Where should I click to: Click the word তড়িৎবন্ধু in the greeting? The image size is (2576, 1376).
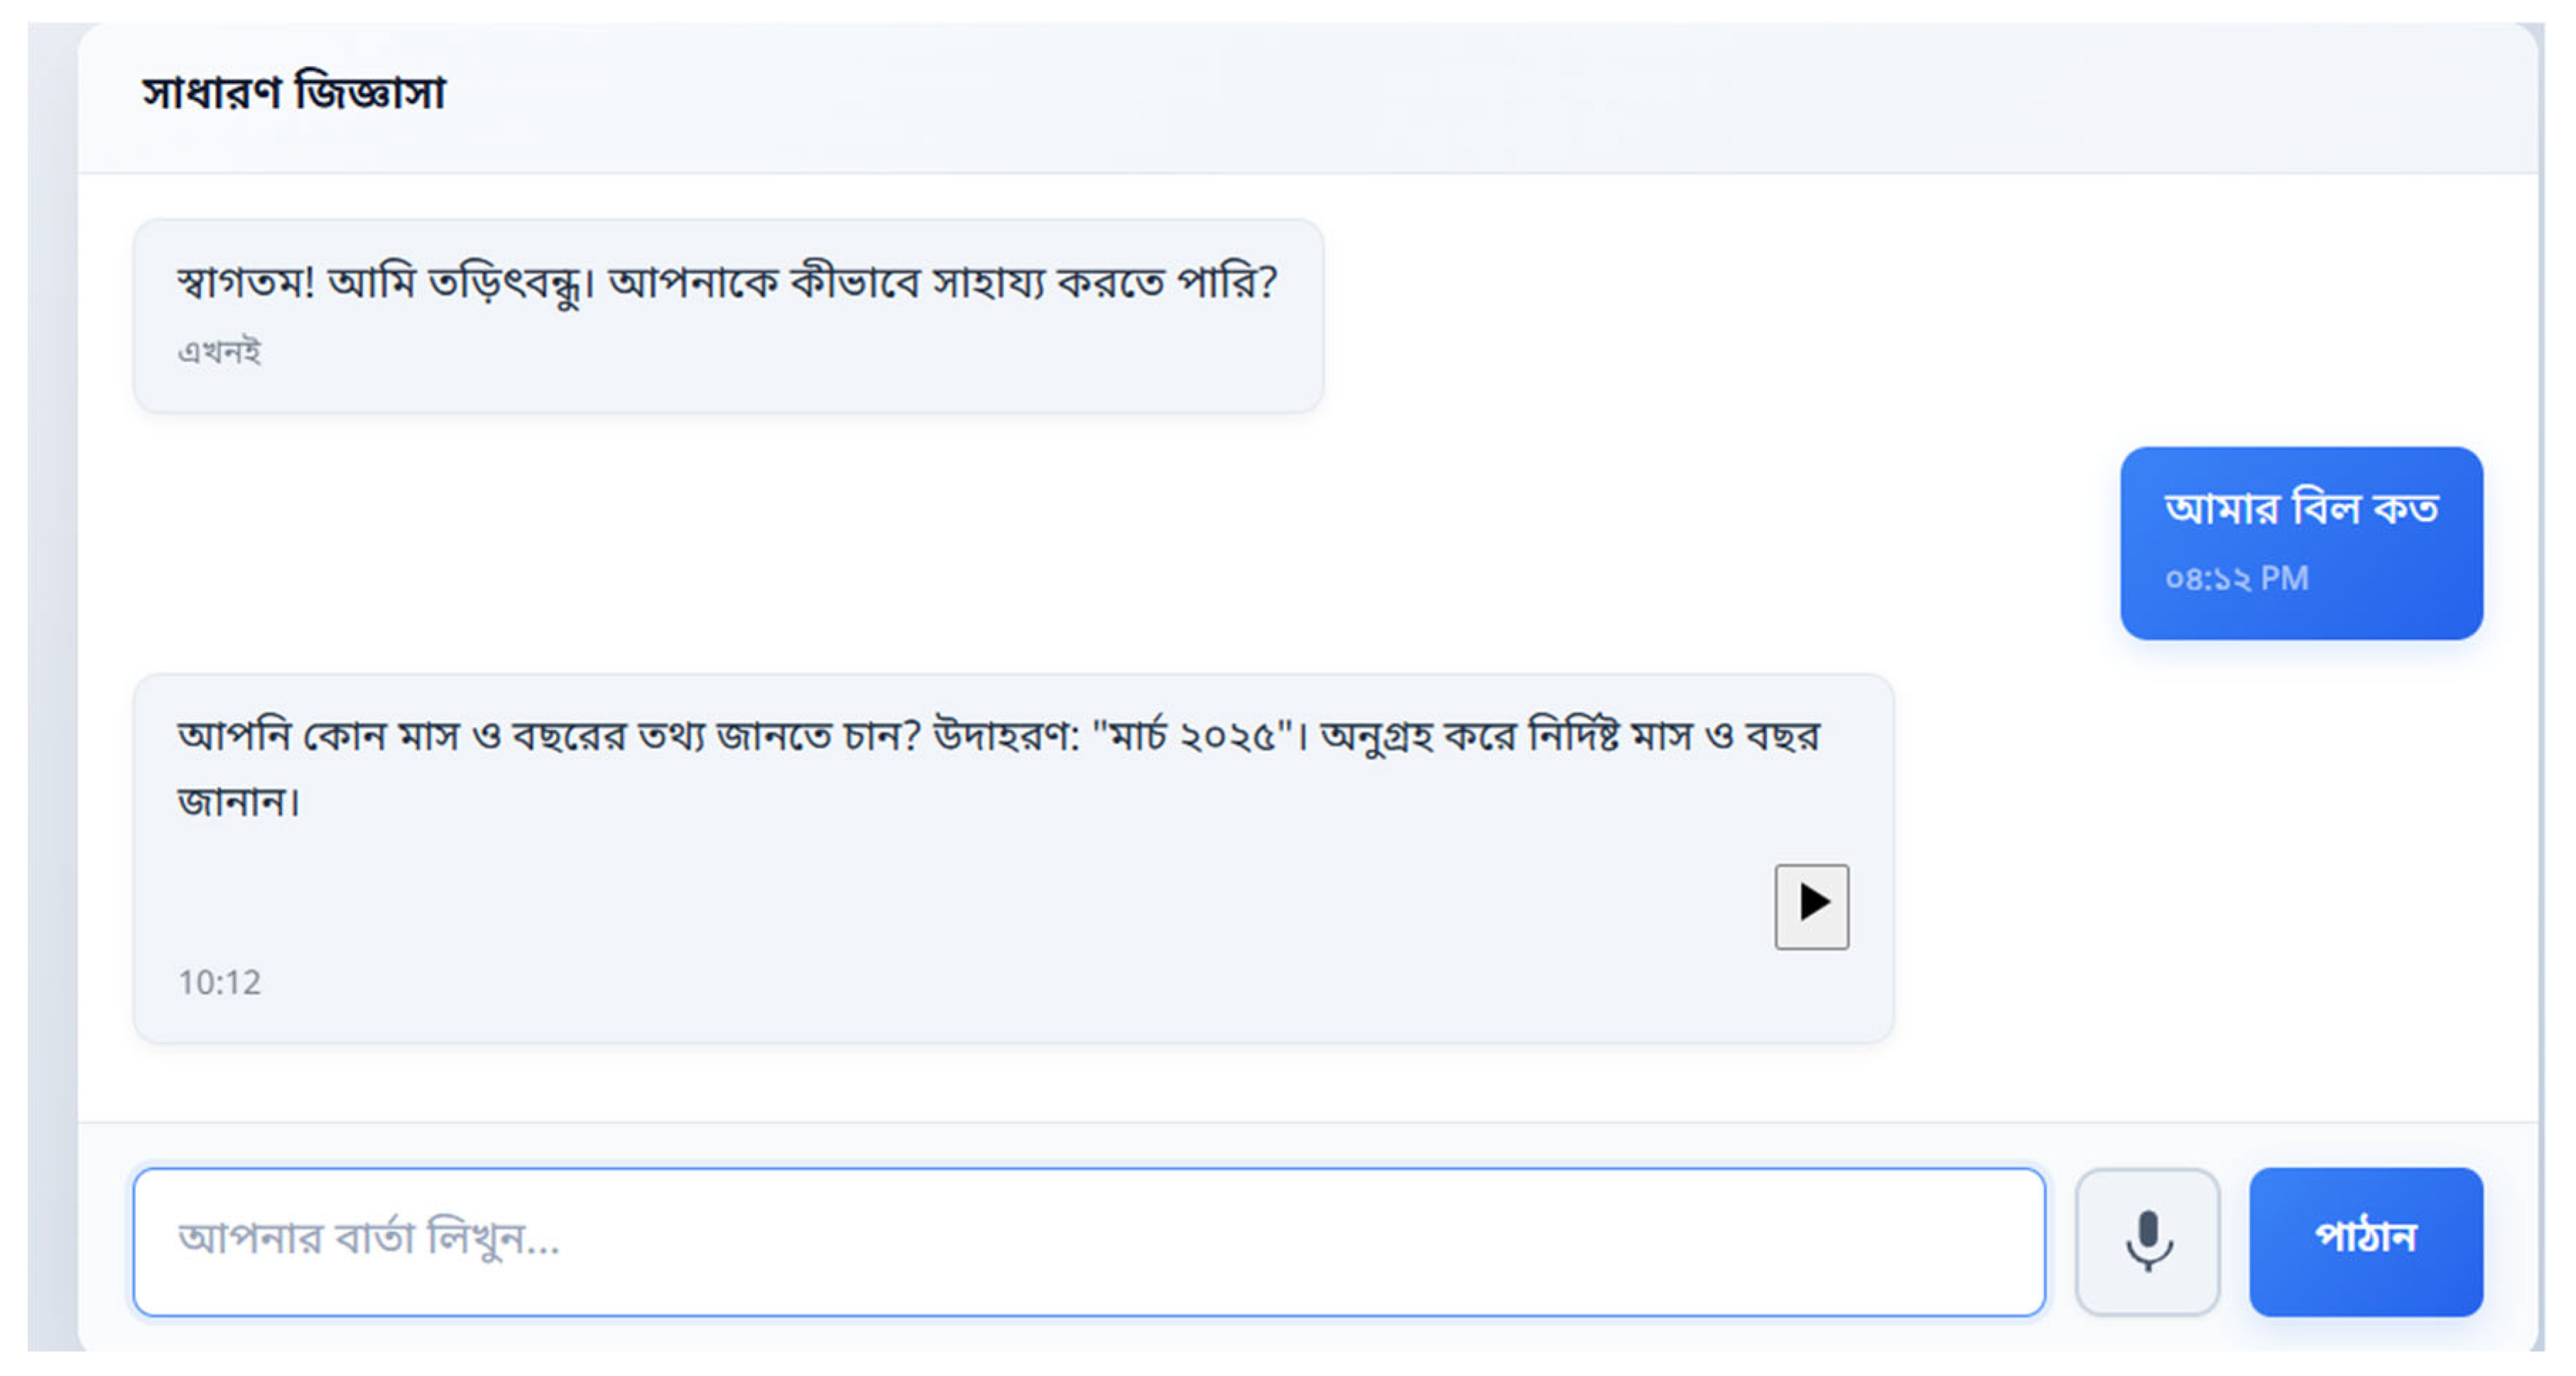(x=505, y=283)
